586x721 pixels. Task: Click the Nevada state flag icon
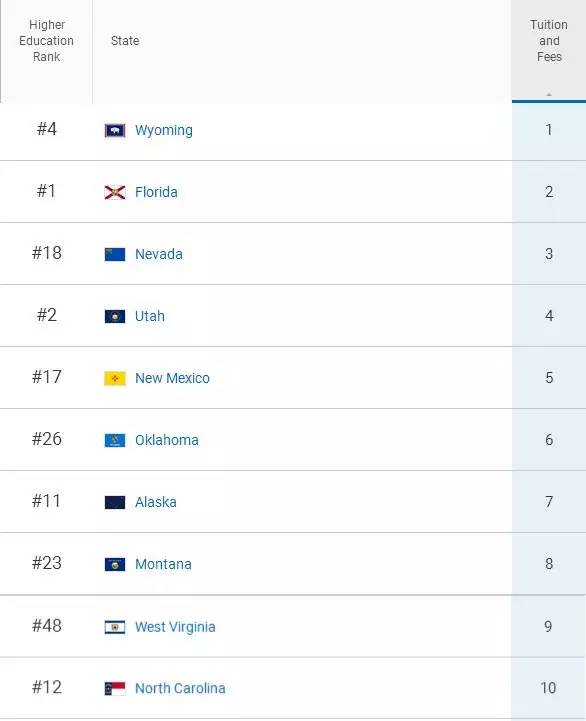tap(115, 254)
